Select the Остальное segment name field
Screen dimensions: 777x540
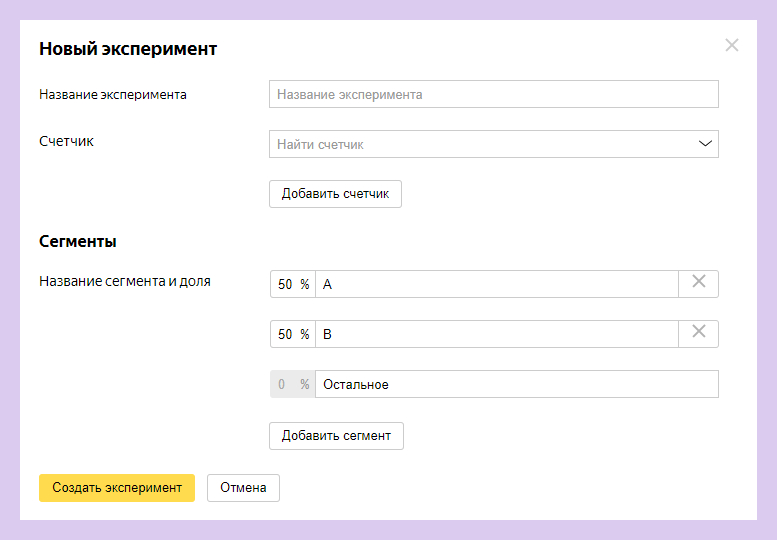click(x=516, y=384)
